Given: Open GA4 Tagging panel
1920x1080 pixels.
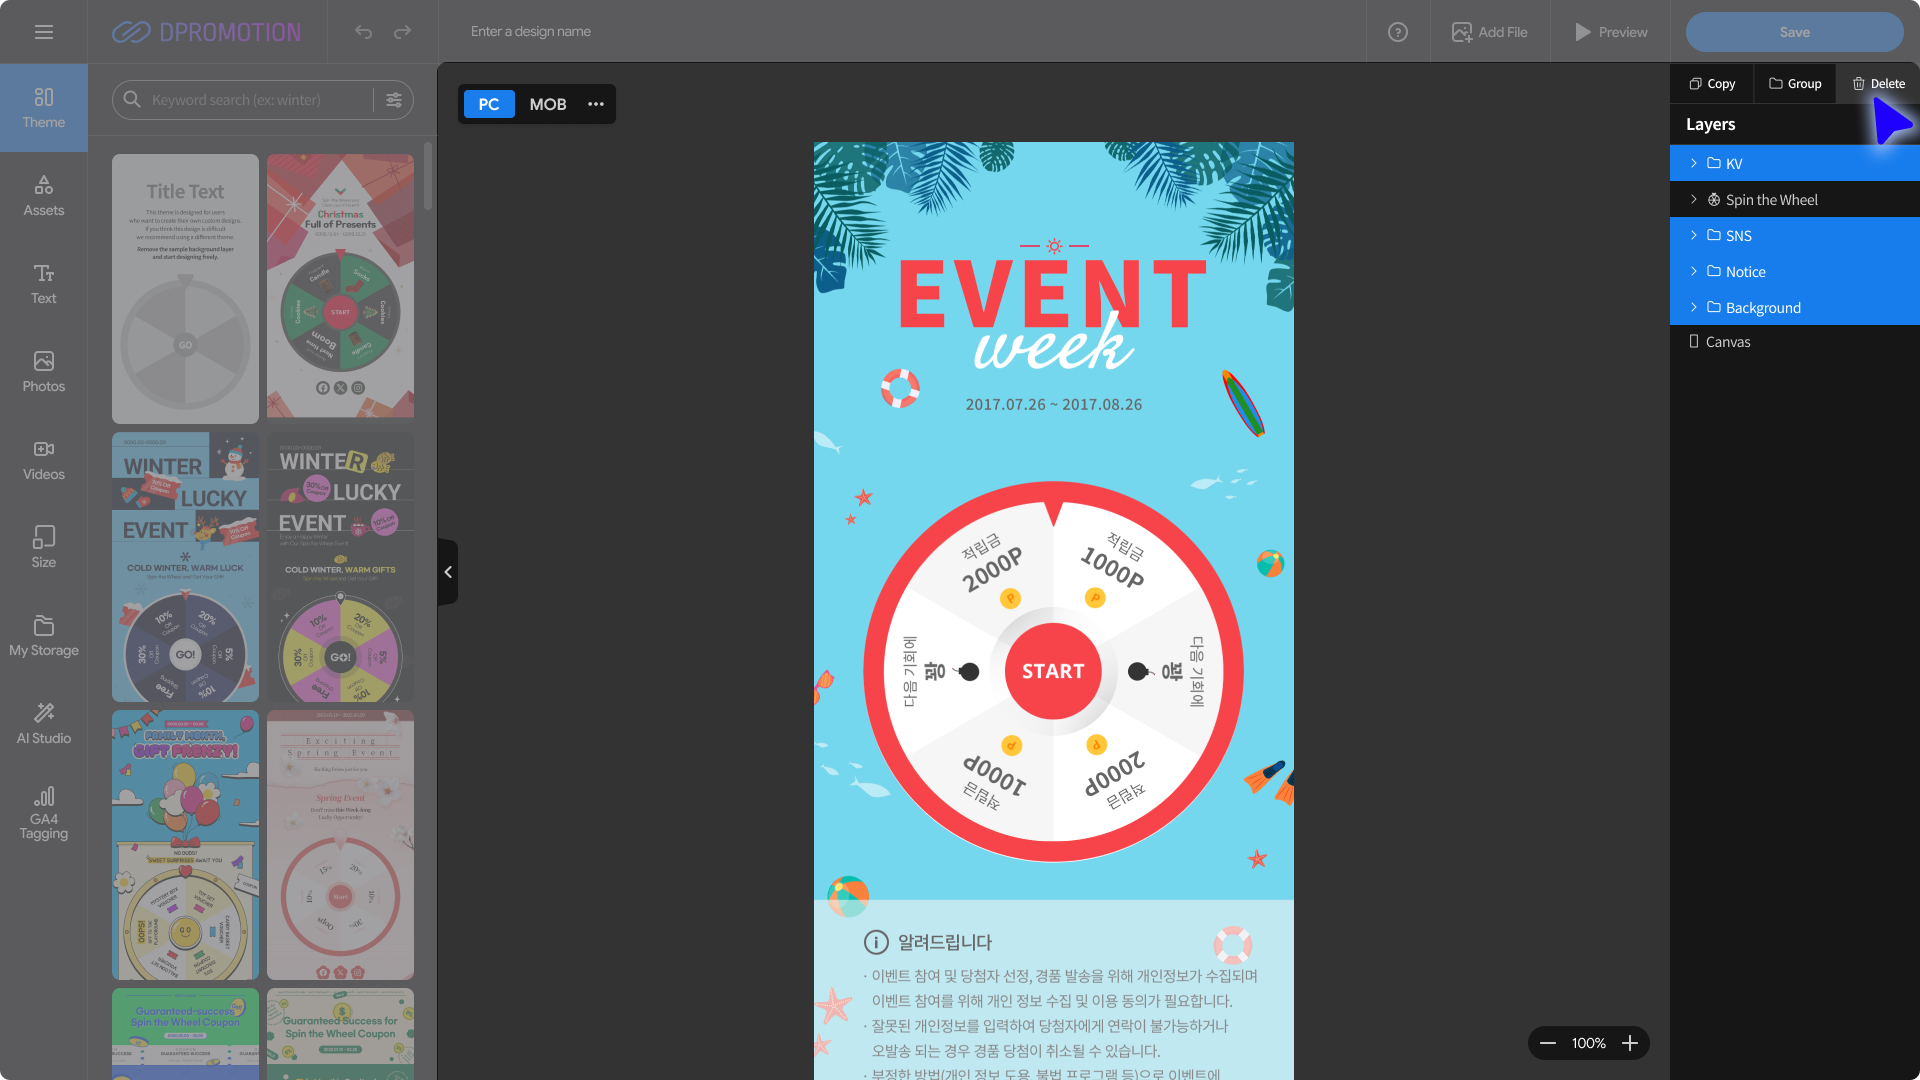Looking at the screenshot, I should tap(44, 812).
